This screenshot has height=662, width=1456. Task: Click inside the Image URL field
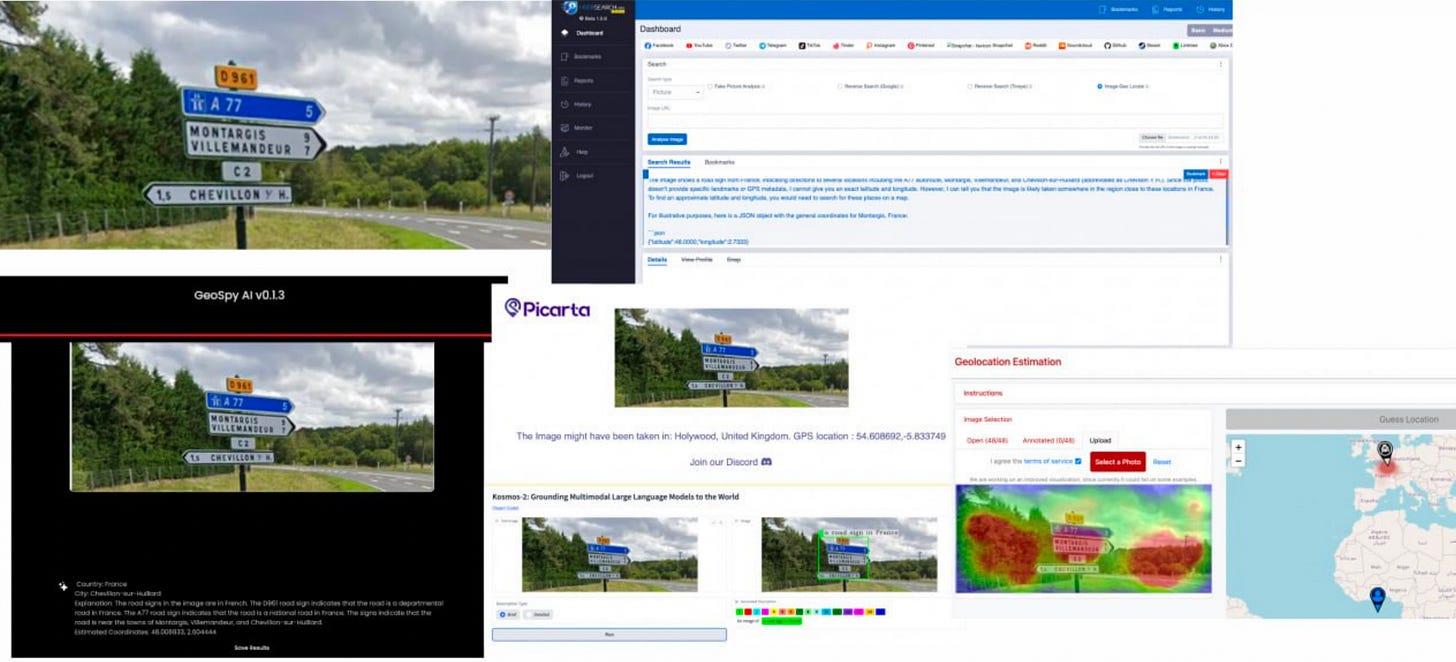pyautogui.click(x=934, y=120)
